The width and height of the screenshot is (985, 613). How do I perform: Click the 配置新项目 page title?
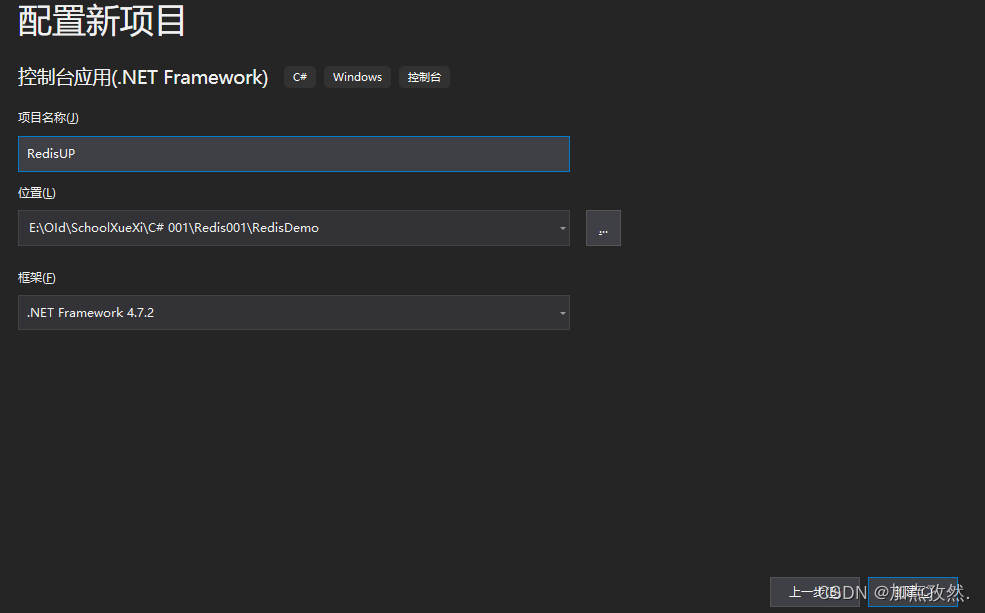click(x=102, y=21)
